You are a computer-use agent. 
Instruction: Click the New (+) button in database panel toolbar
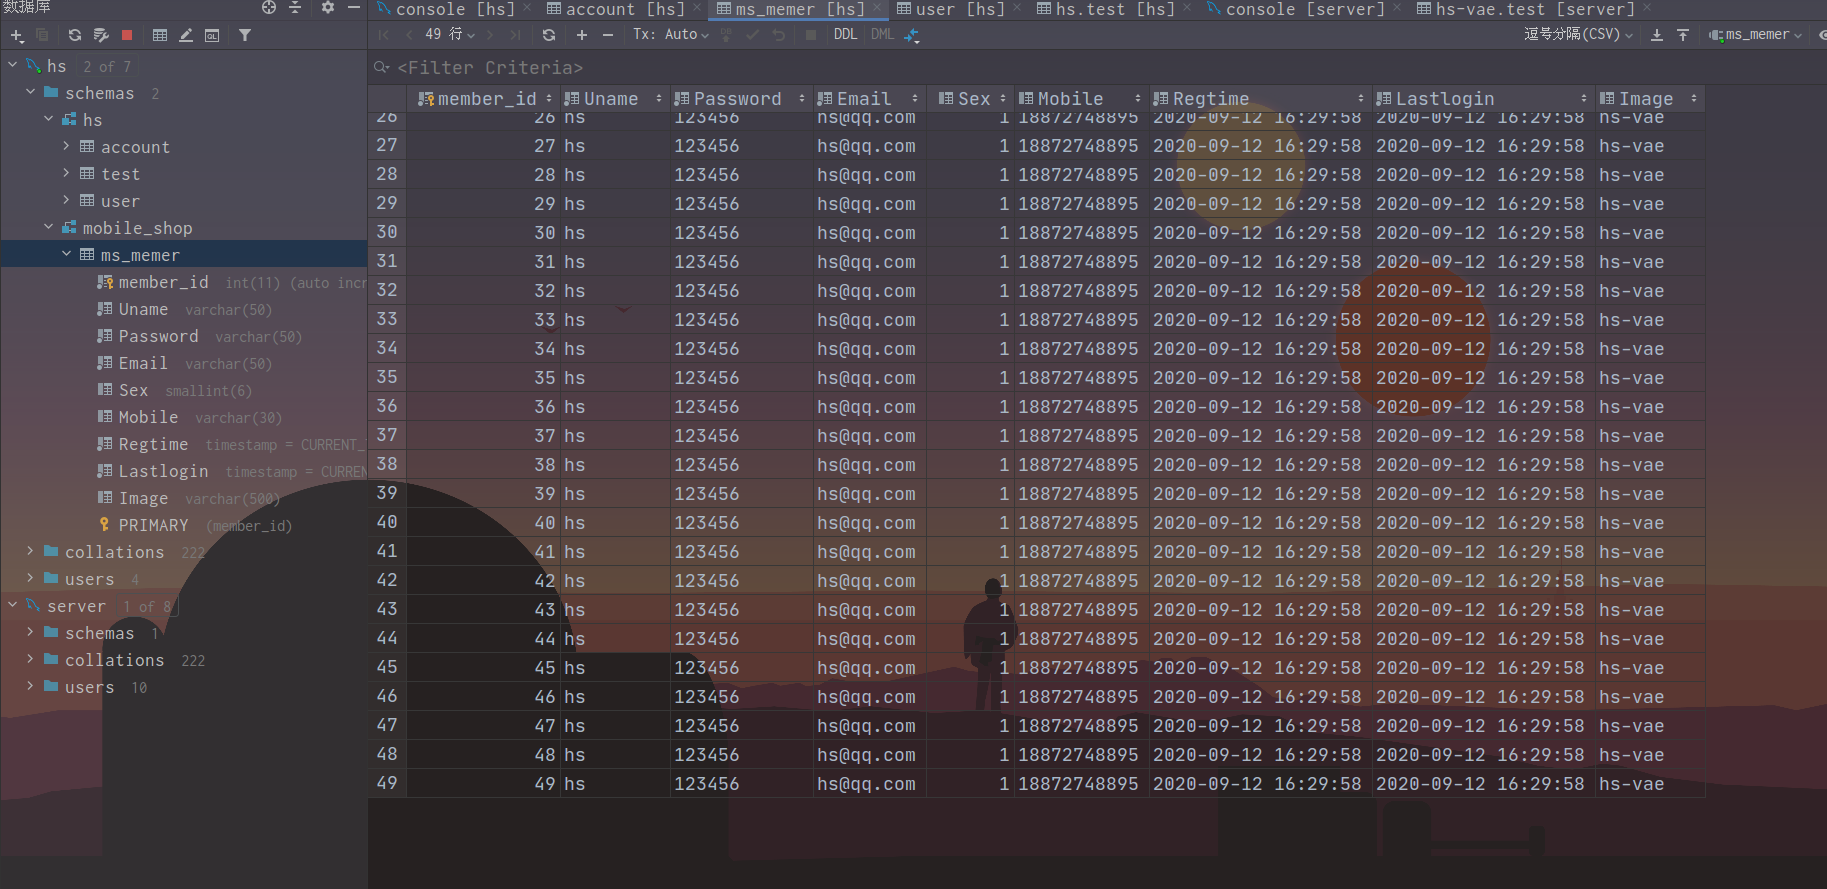[16, 35]
